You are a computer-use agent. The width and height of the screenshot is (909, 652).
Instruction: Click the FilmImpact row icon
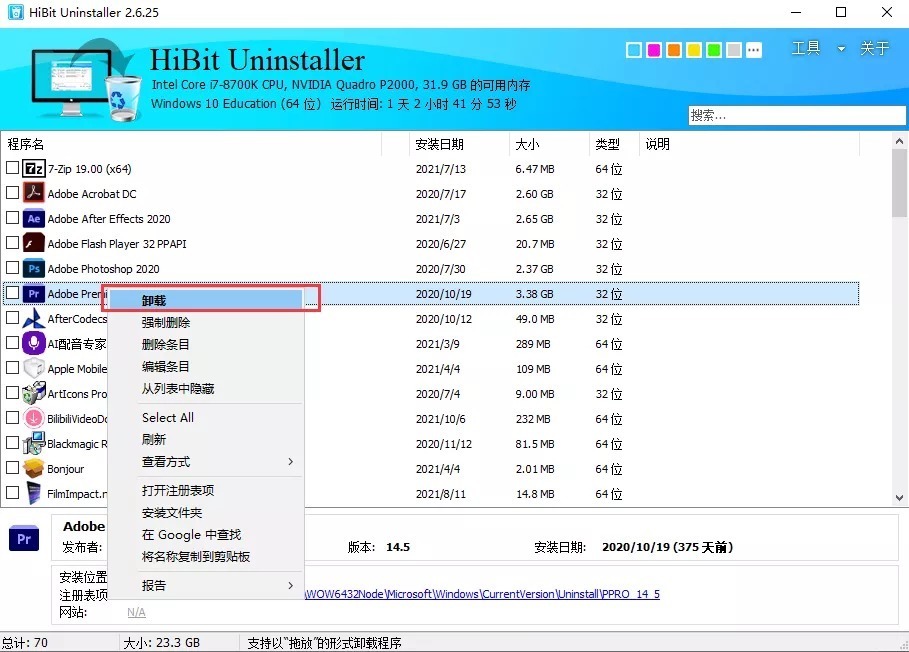pyautogui.click(x=34, y=493)
